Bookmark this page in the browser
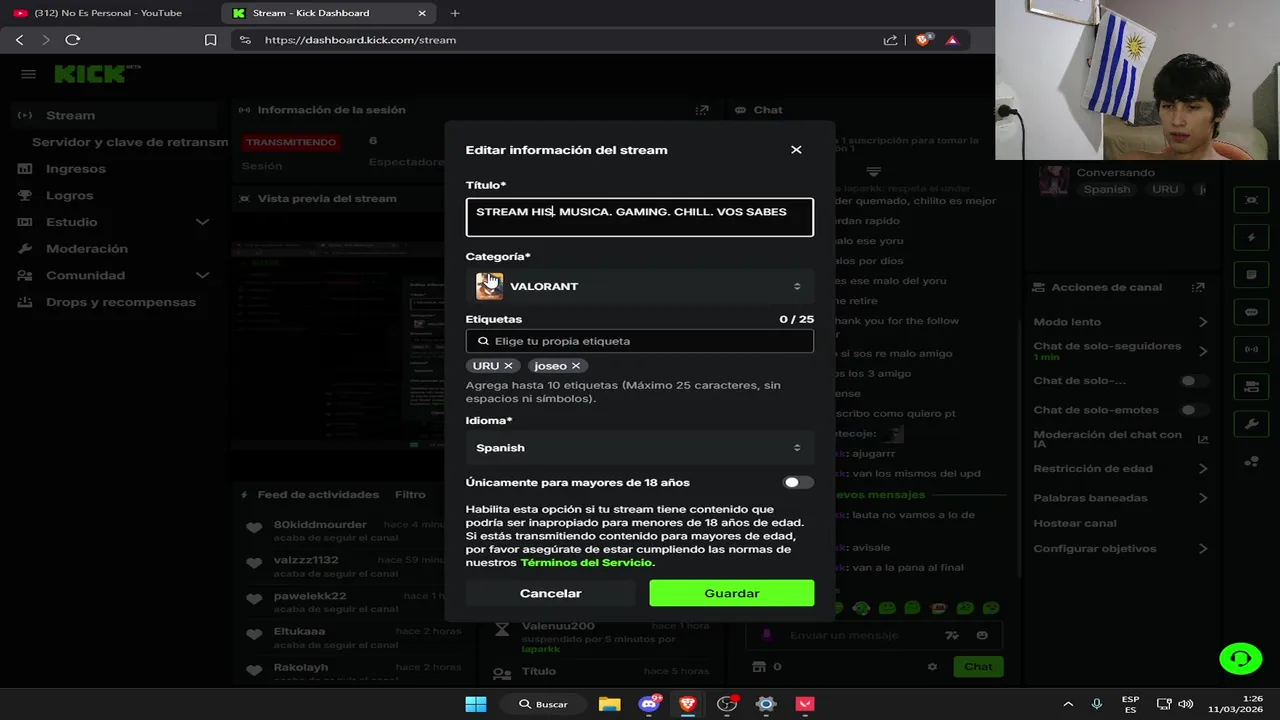Viewport: 1280px width, 720px height. point(210,40)
